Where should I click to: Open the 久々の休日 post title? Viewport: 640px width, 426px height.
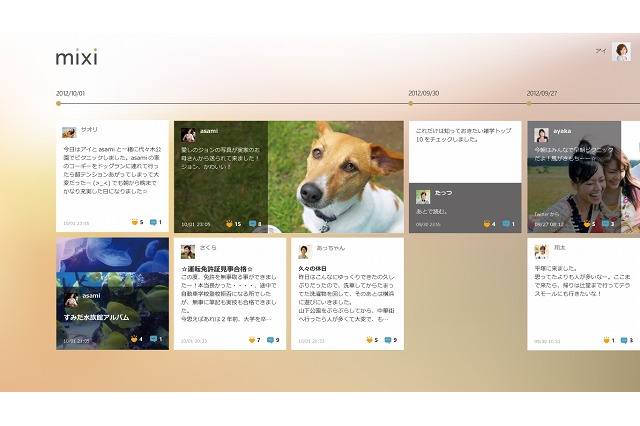[x=312, y=268]
